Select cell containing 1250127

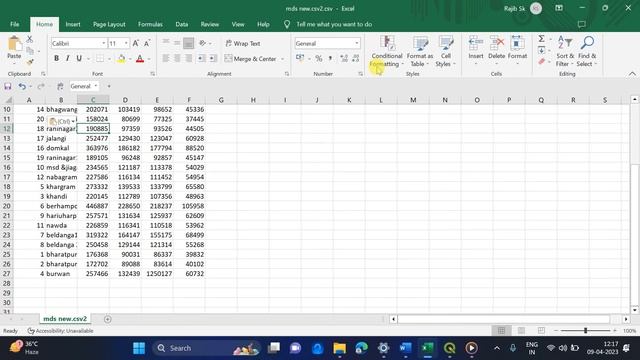(x=157, y=273)
